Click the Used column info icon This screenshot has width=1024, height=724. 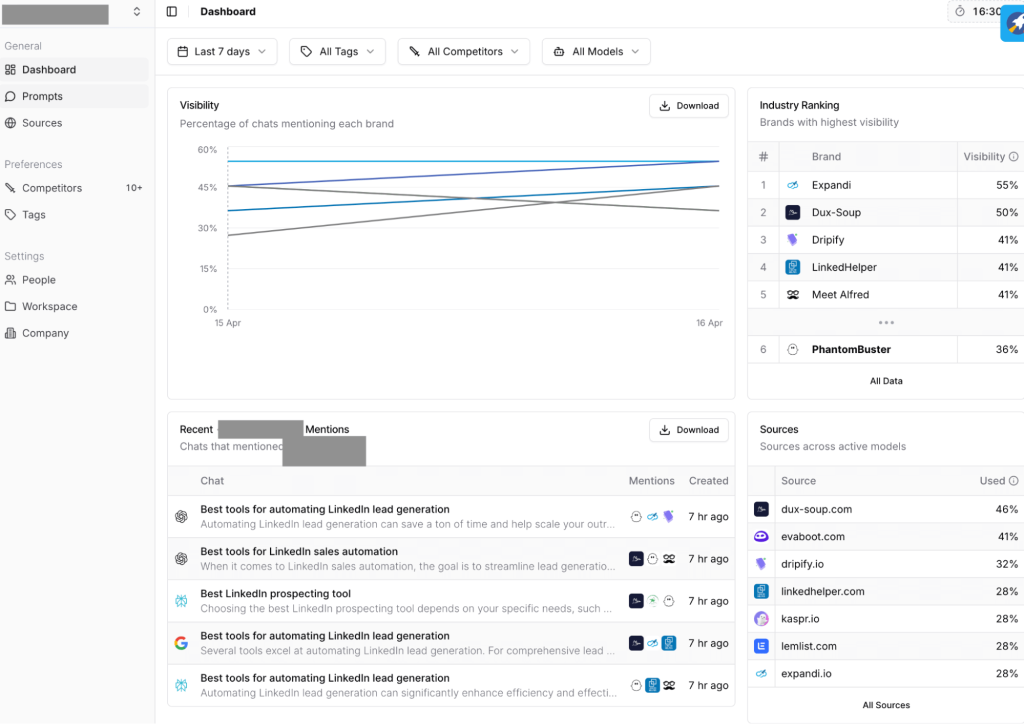pos(1014,481)
